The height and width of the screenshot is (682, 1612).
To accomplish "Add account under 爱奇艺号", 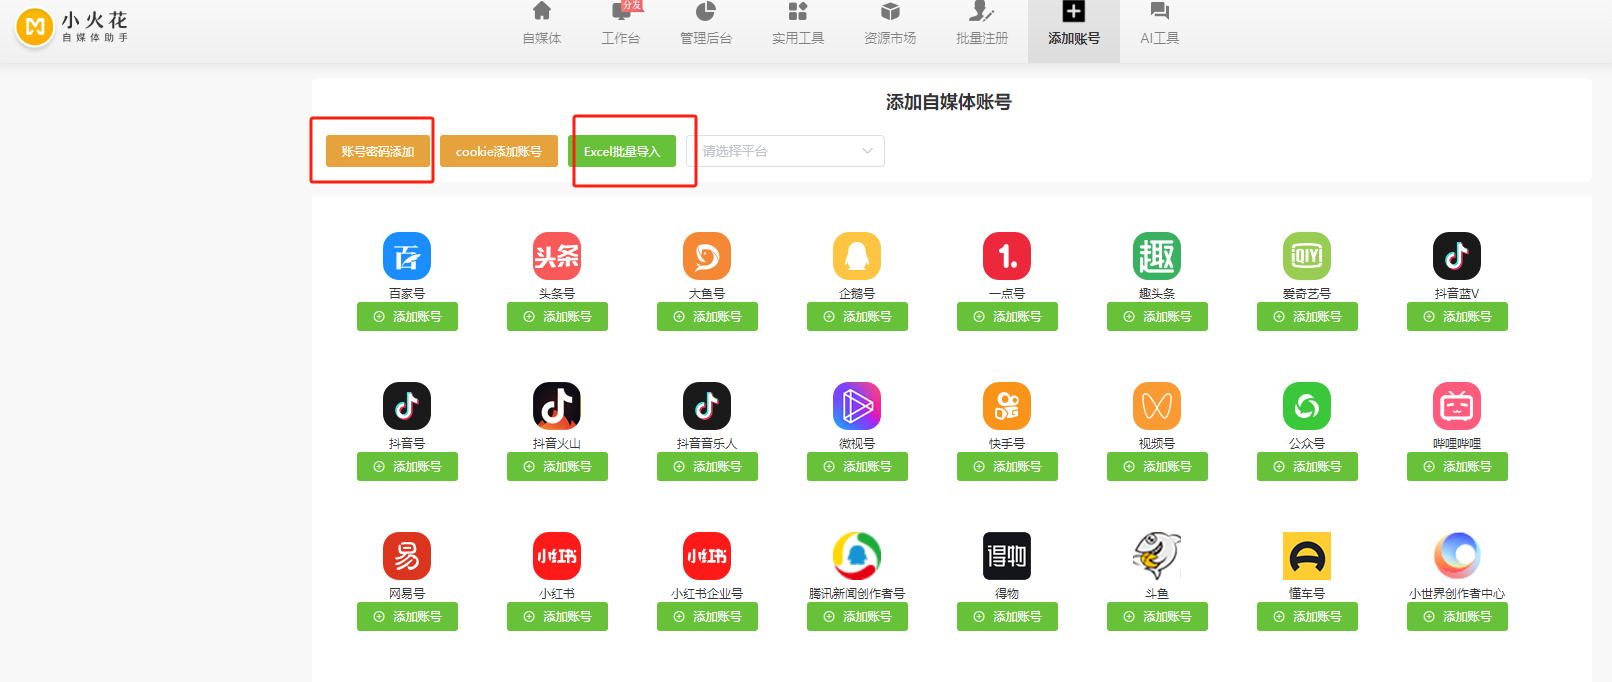I will point(1307,316).
